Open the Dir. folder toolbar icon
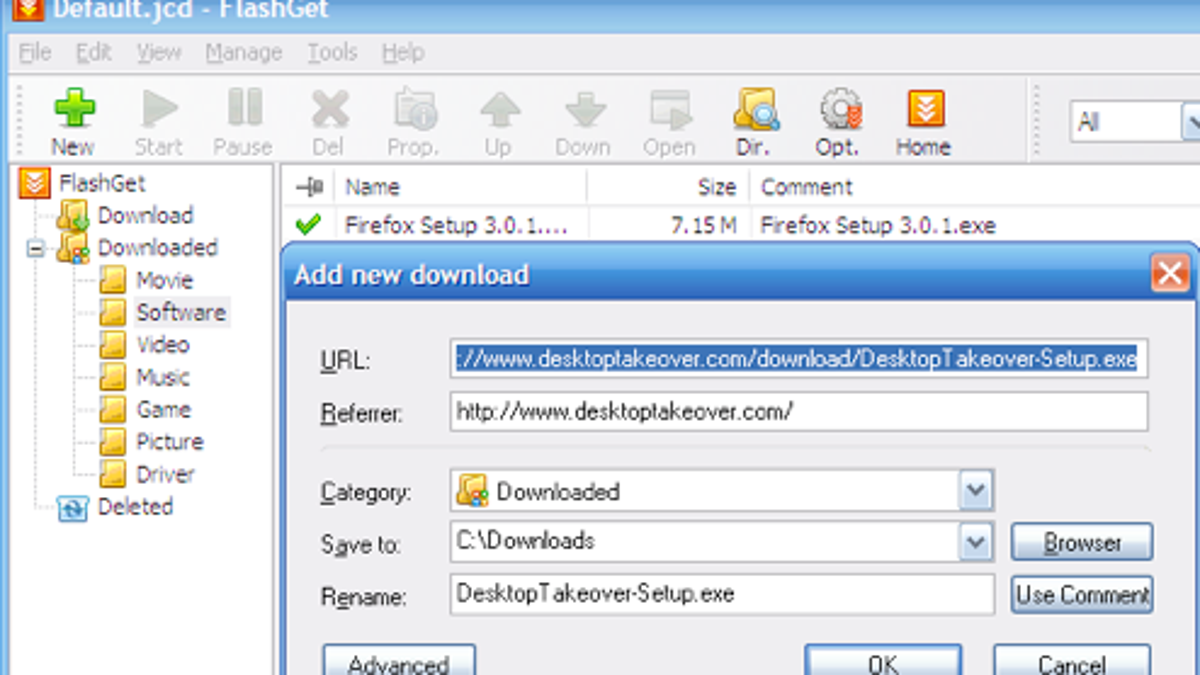This screenshot has height=675, width=1200. (753, 122)
